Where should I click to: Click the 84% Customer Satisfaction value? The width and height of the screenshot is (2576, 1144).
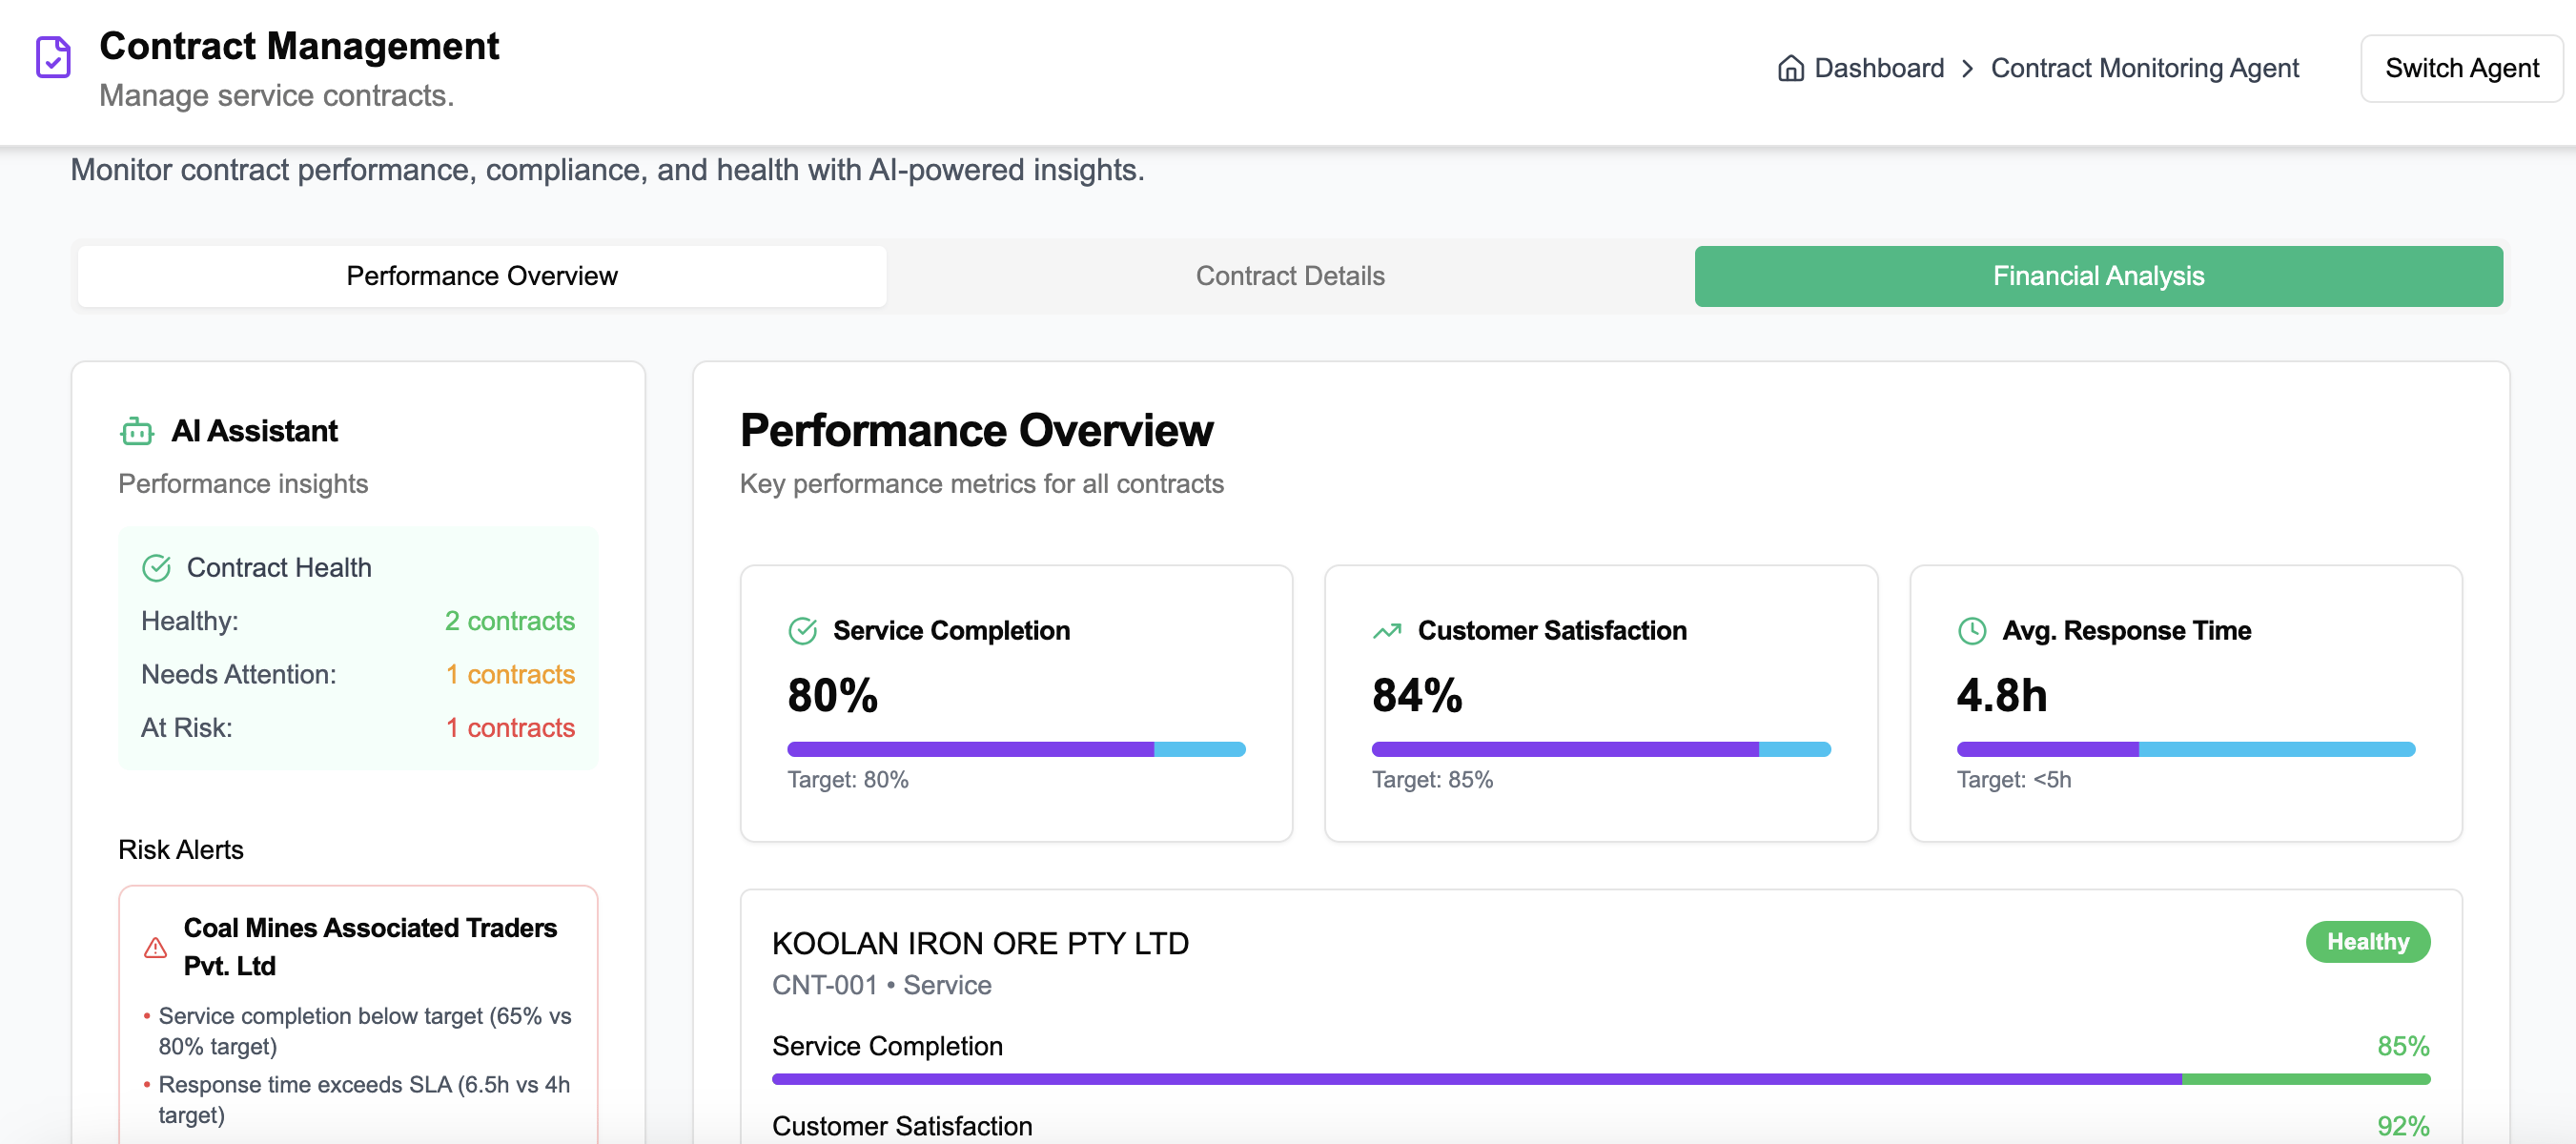click(x=1416, y=696)
